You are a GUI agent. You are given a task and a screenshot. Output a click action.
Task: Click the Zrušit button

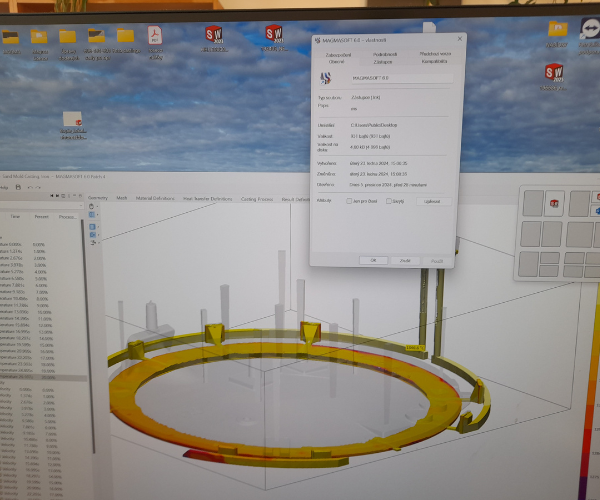point(404,259)
